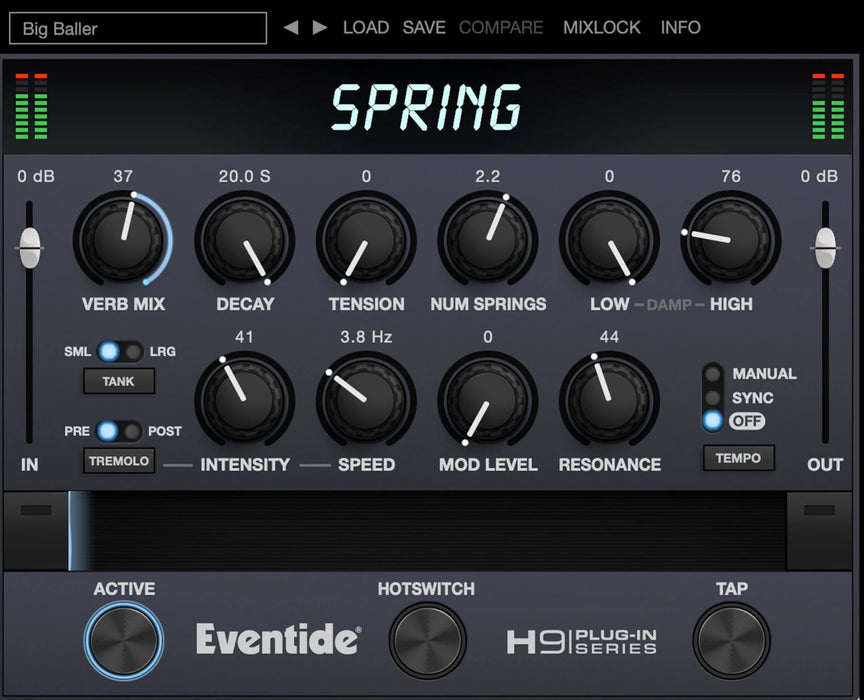Click the DECAY knob
The width and height of the screenshot is (864, 700).
pyautogui.click(x=244, y=239)
